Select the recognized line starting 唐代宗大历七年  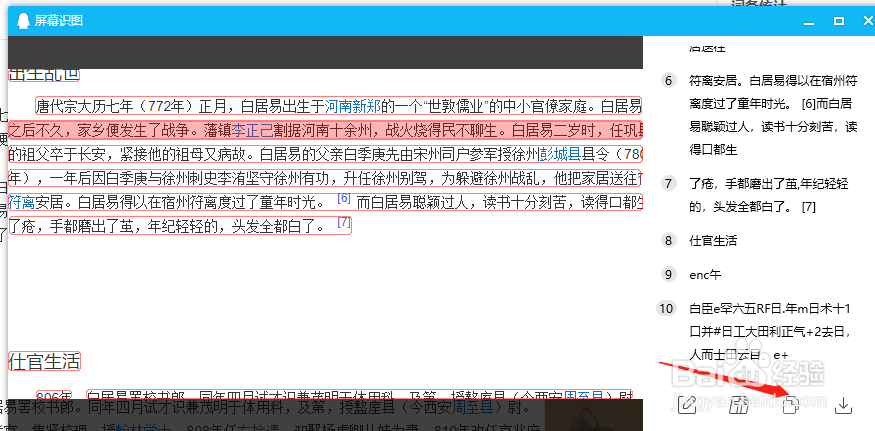[339, 106]
